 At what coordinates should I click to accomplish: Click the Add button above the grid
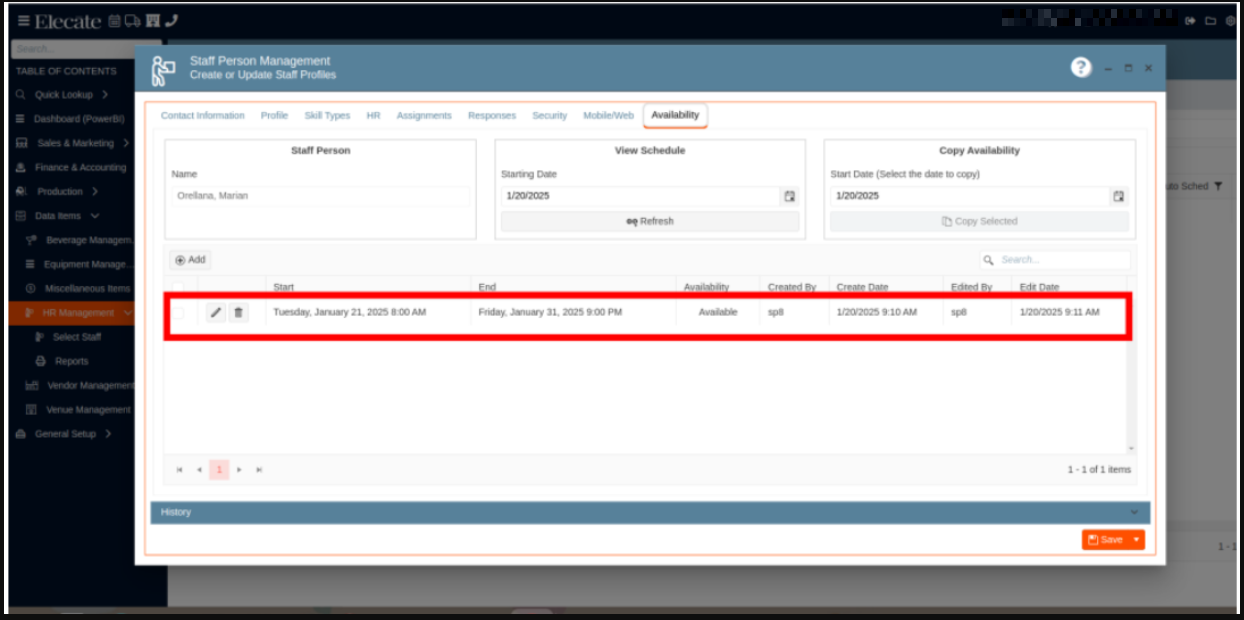[x=190, y=260]
